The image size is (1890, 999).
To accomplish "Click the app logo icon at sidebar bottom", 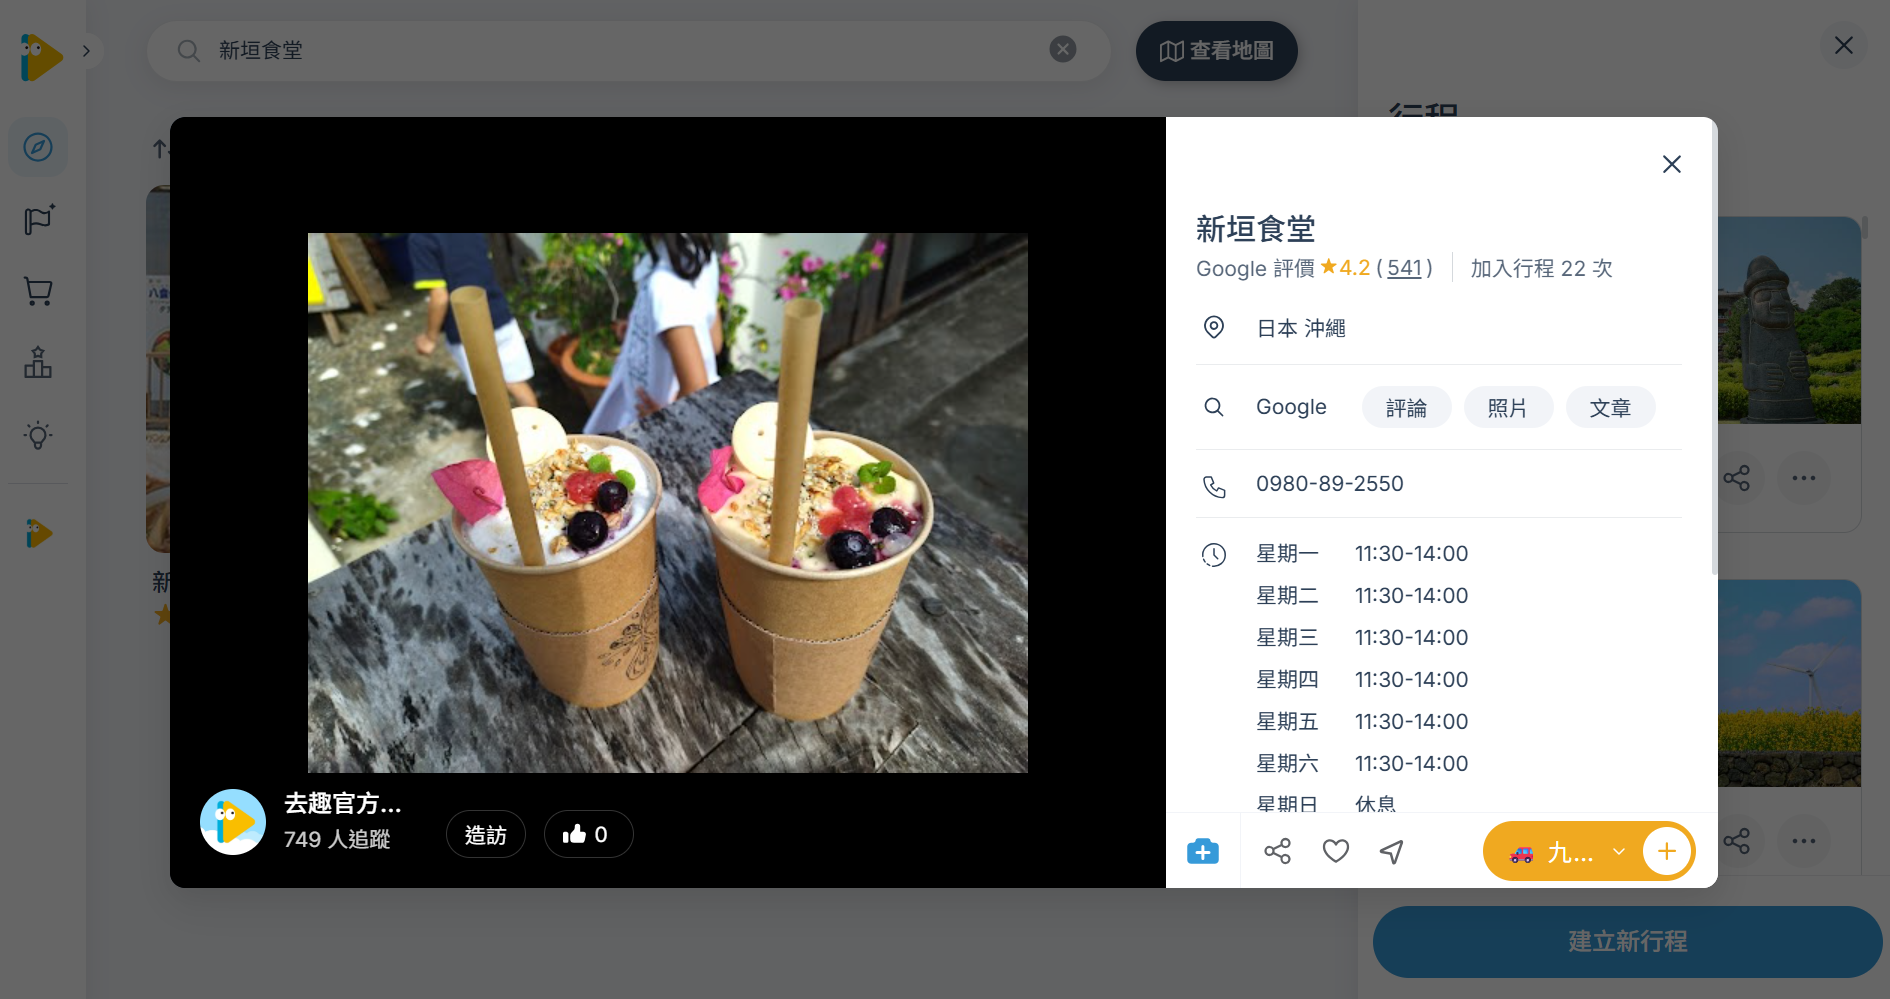I will (37, 533).
